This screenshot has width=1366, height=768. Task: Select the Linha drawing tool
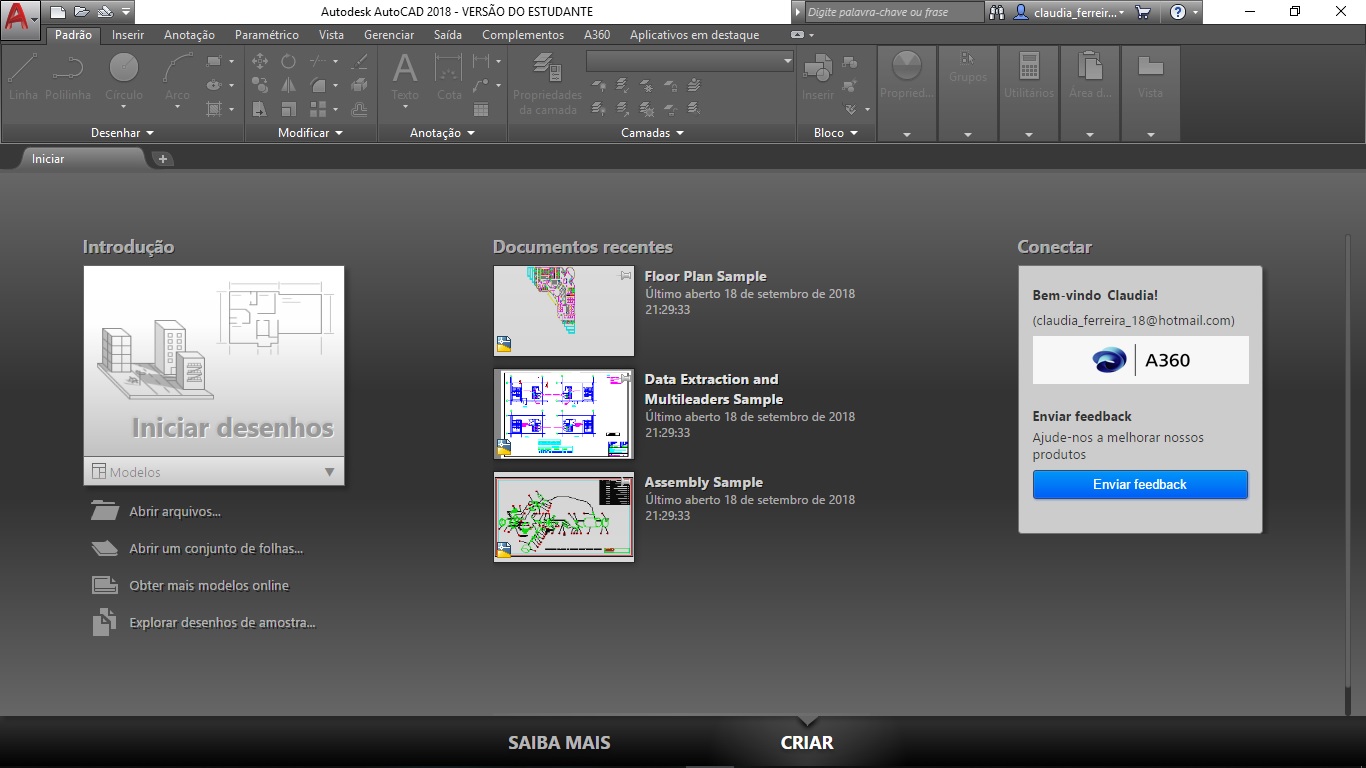tap(23, 77)
